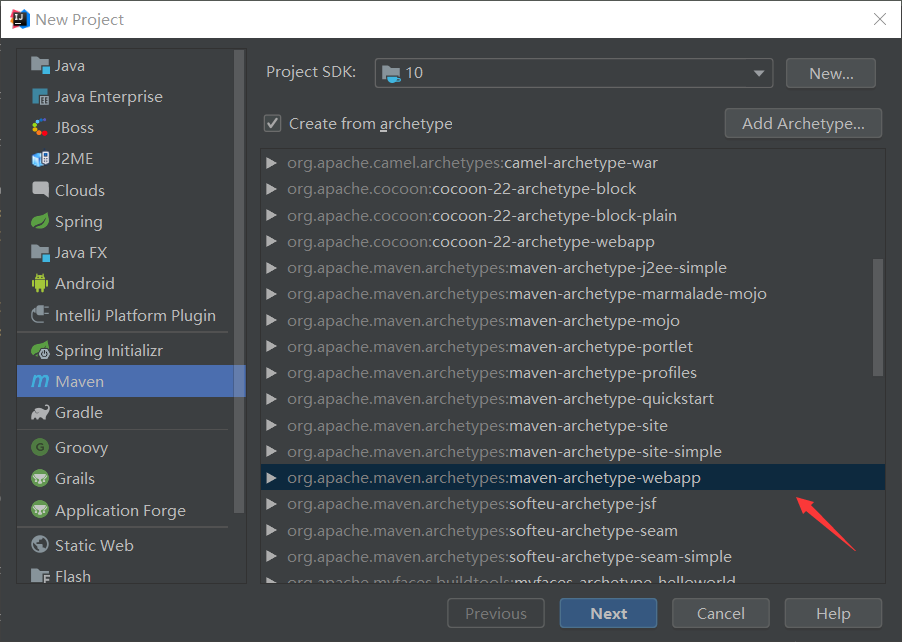Viewport: 902px width, 642px height.
Task: Click the Add Archetype... button
Action: 803,123
